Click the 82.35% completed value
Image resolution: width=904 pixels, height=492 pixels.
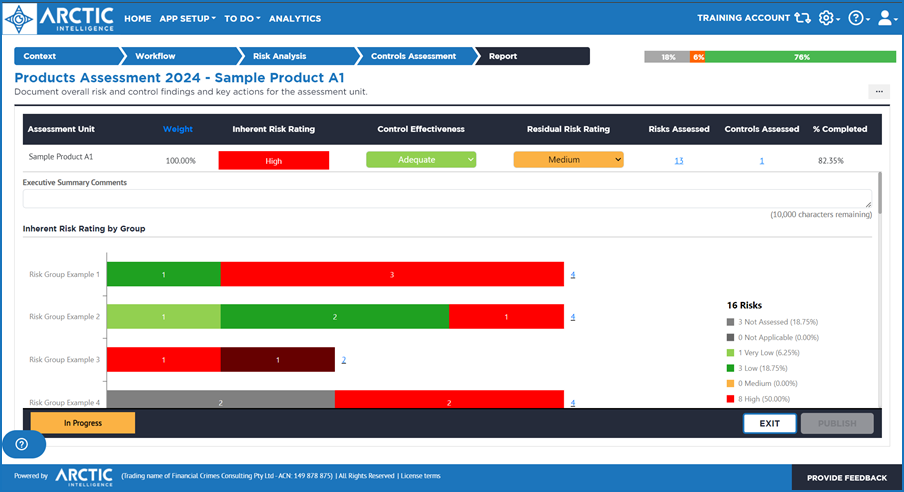point(830,161)
